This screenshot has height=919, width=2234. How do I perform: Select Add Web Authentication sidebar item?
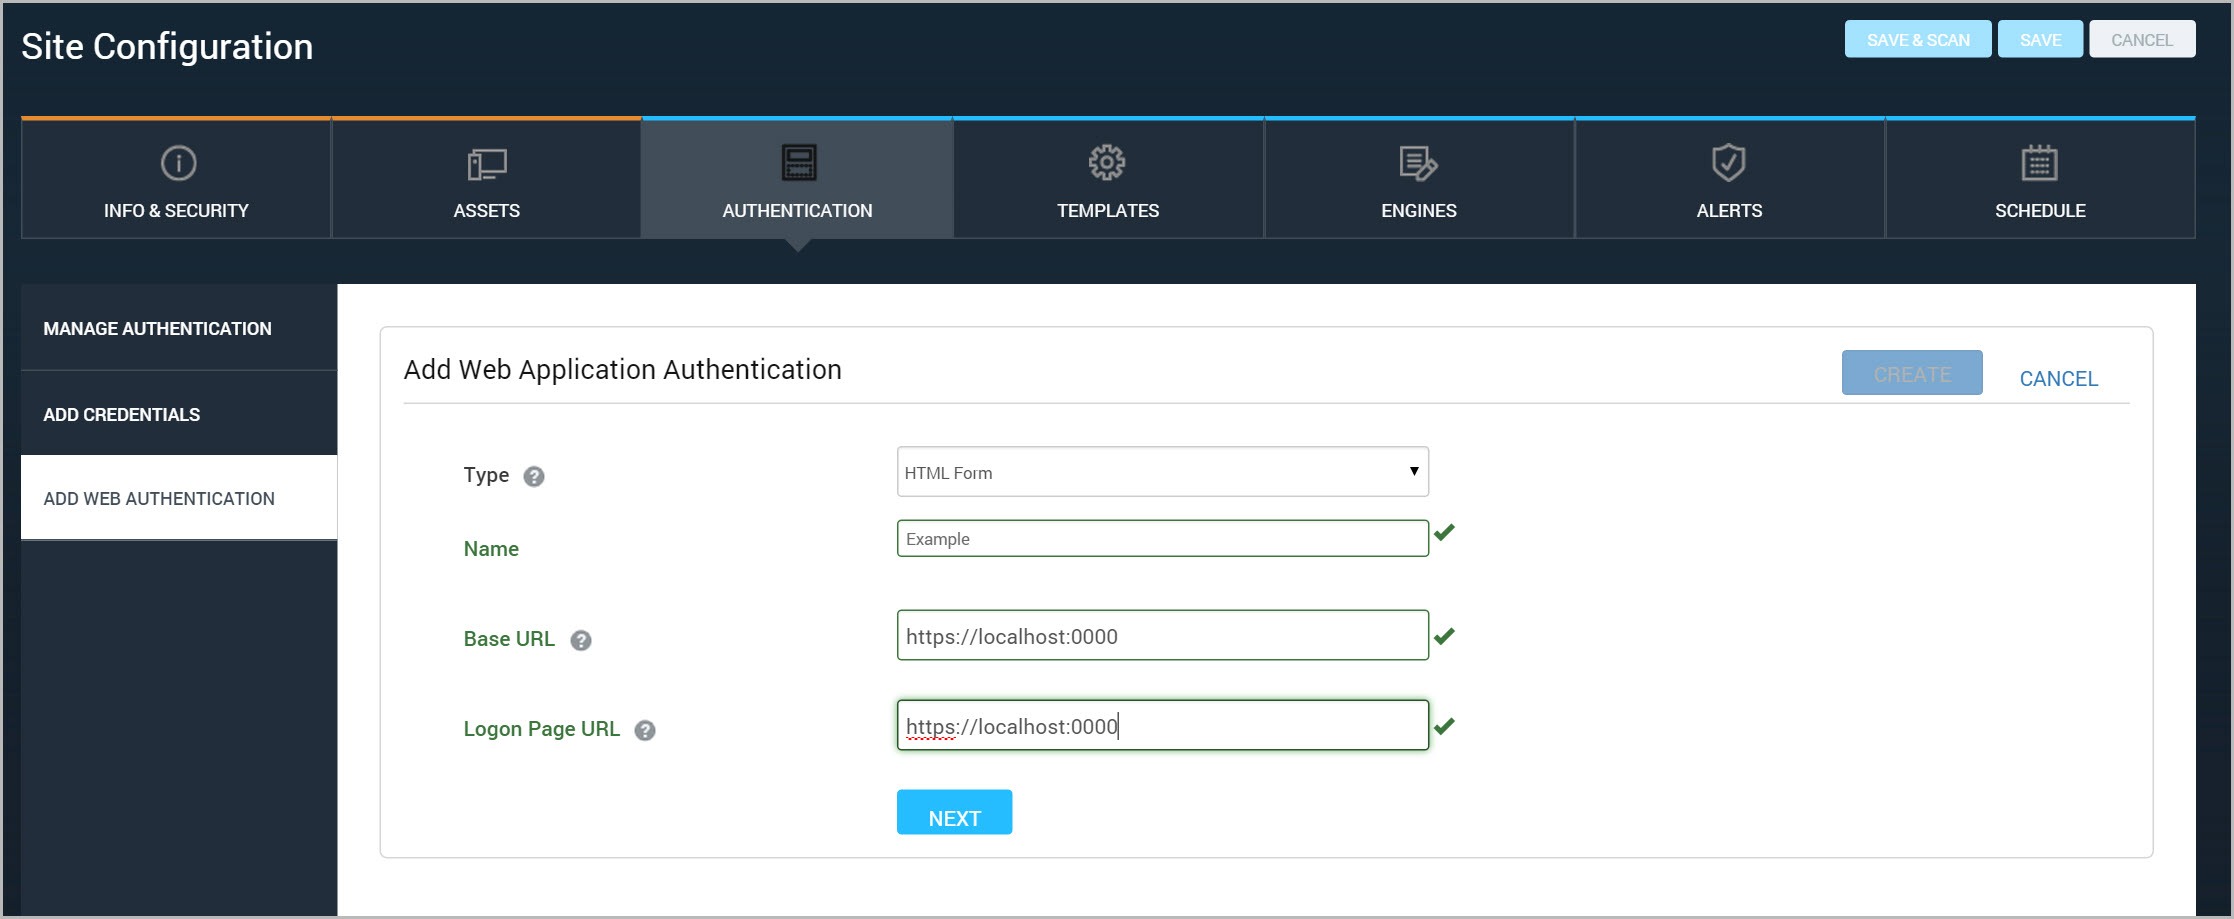tap(159, 499)
